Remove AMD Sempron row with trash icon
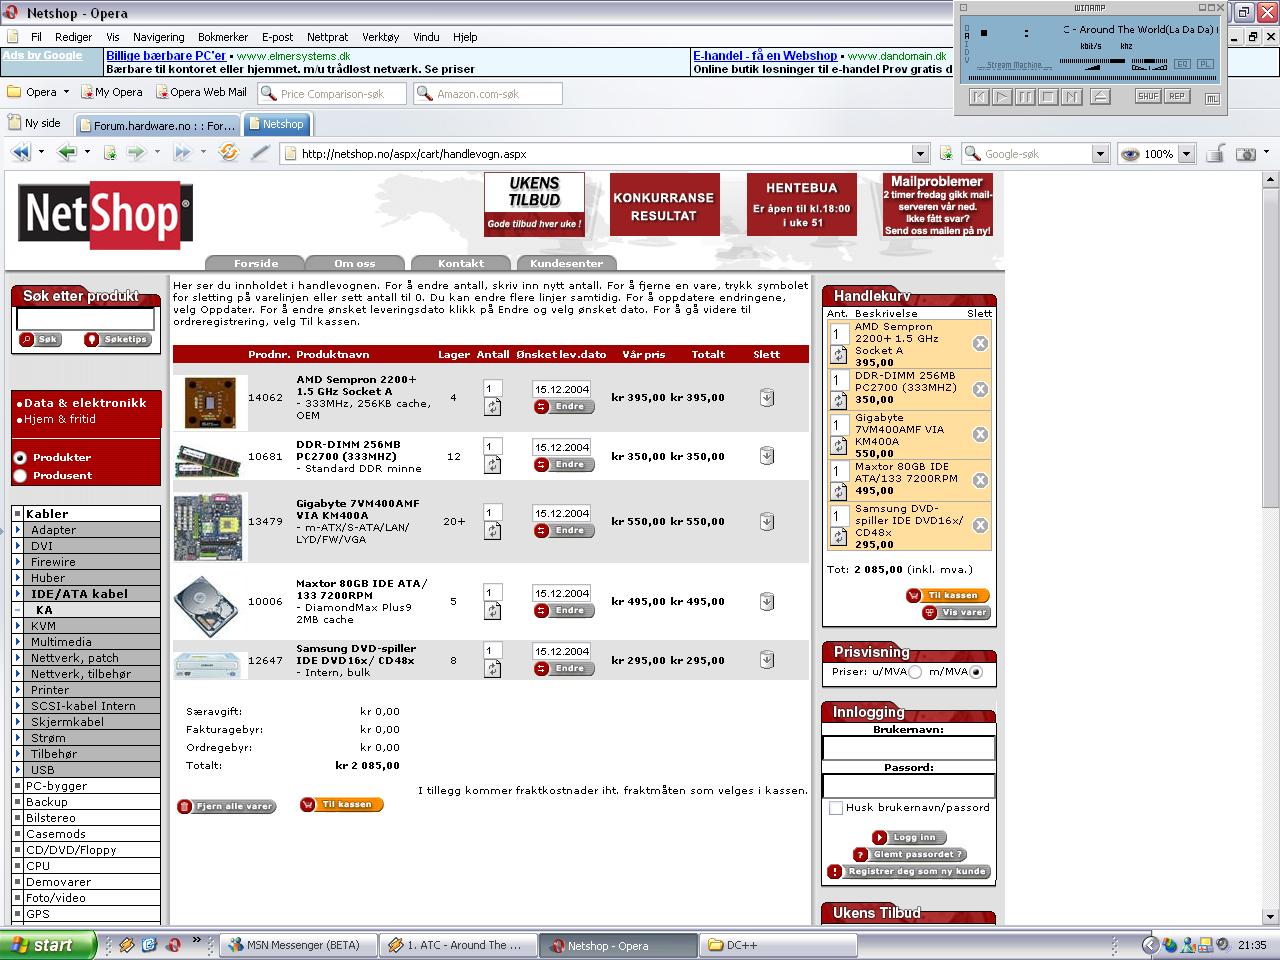 (767, 397)
